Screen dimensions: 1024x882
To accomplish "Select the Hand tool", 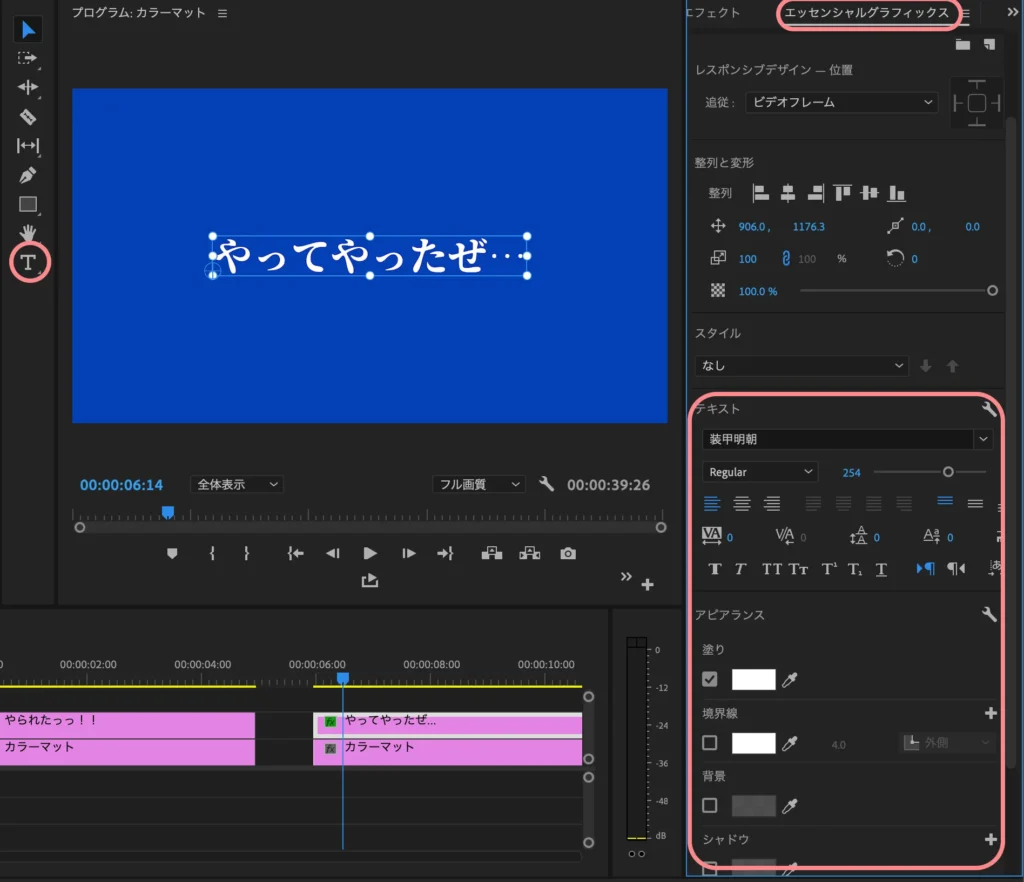I will point(28,233).
